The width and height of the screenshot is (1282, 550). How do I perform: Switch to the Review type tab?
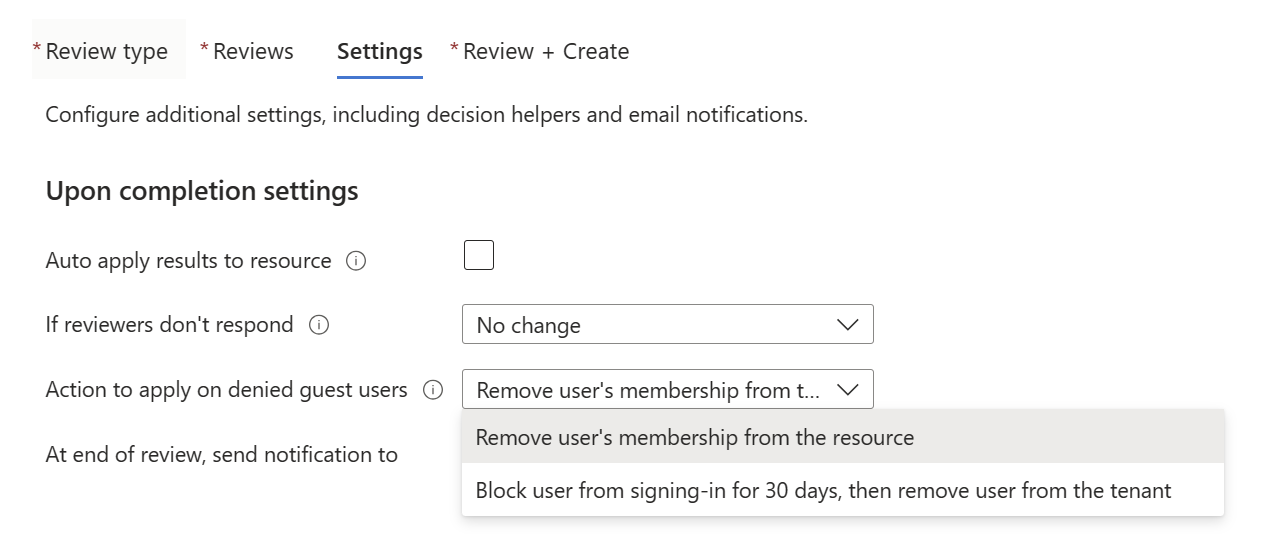point(107,51)
